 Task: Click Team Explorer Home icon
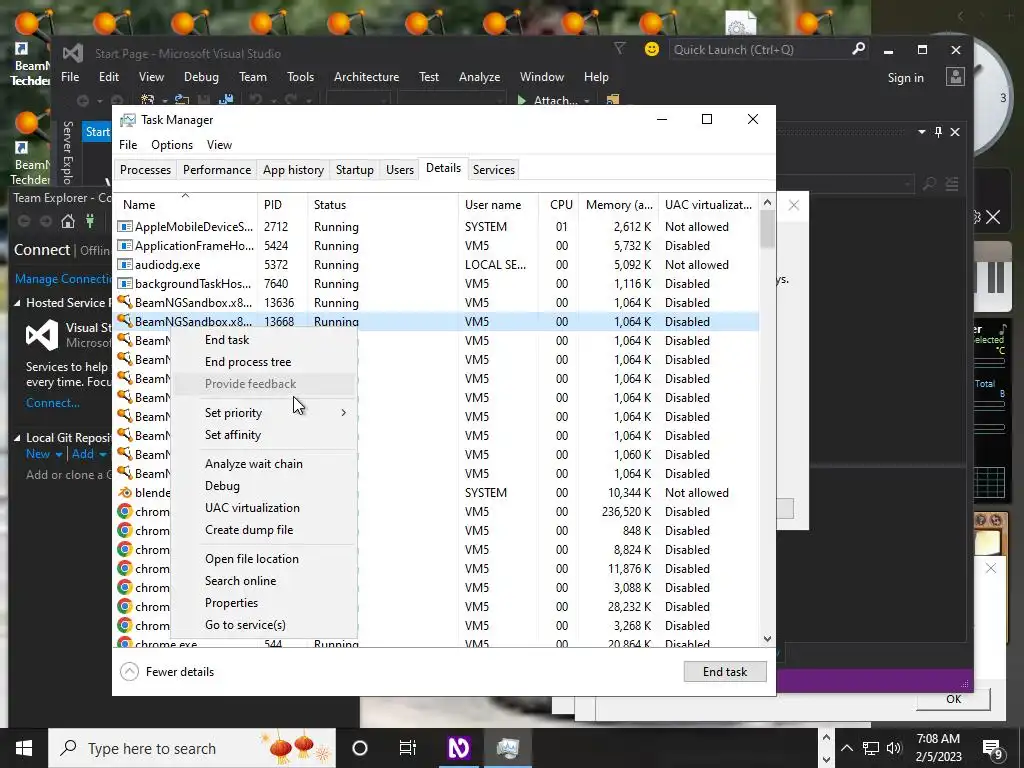click(67, 221)
